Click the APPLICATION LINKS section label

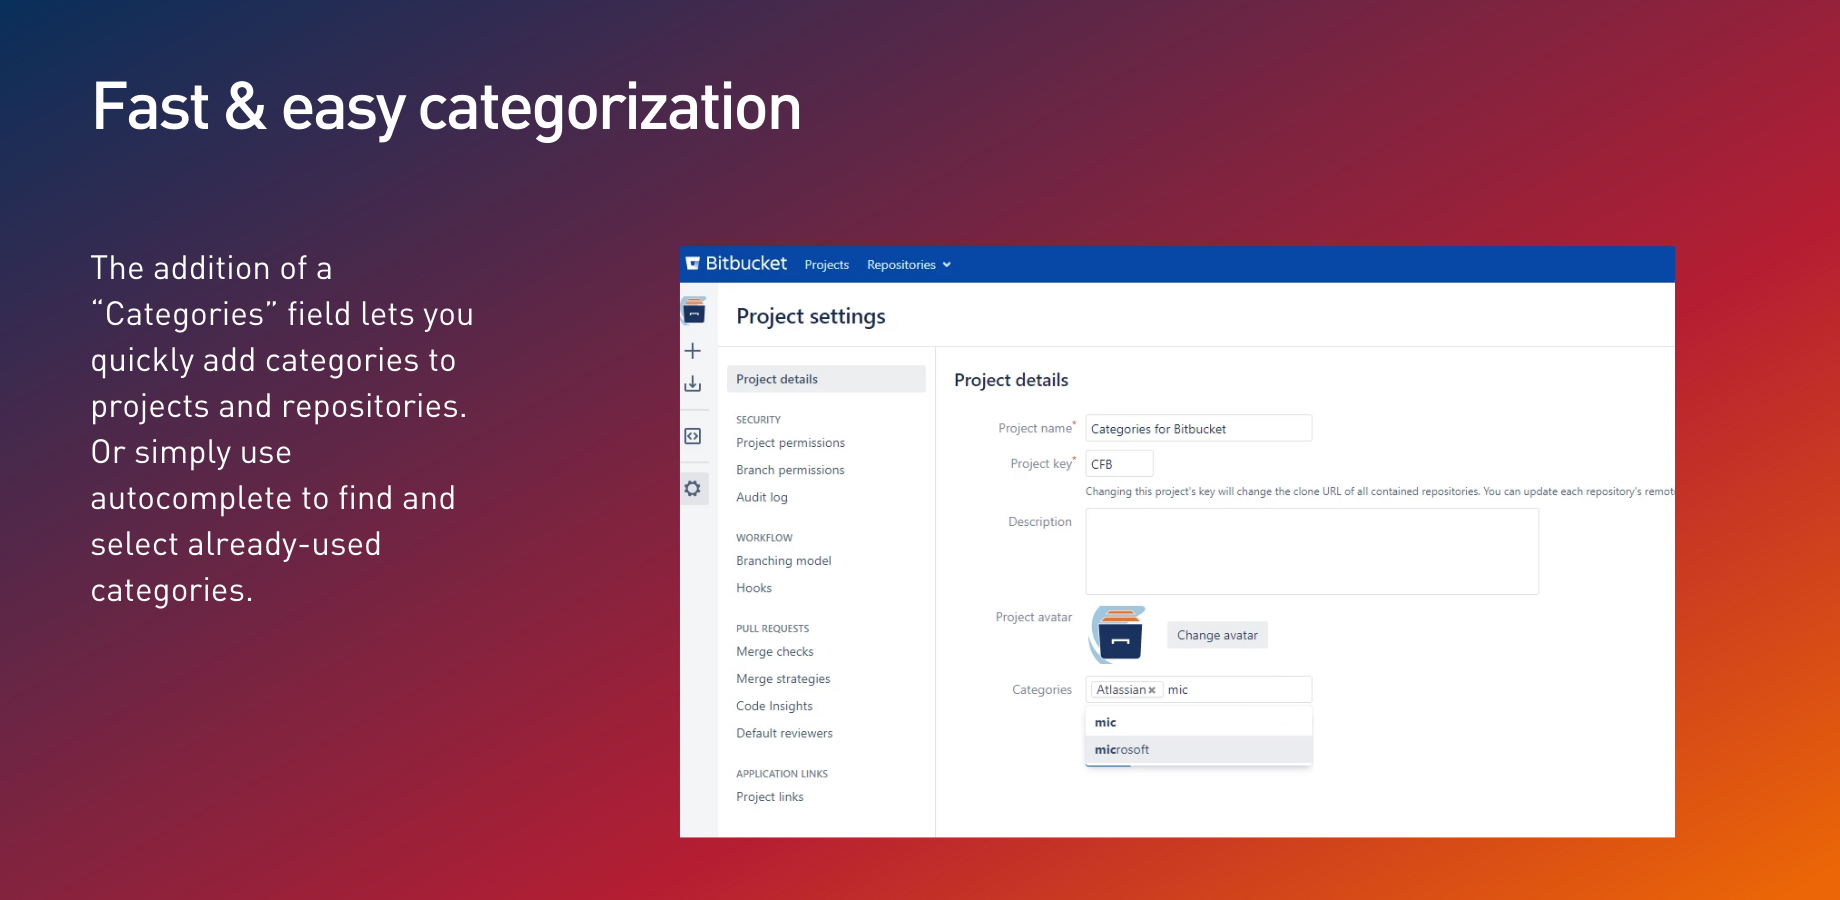coord(782,774)
